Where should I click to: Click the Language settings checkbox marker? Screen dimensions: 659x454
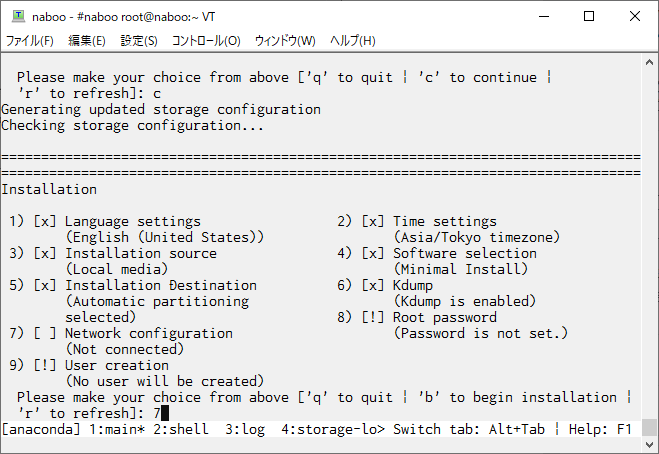[45, 221]
